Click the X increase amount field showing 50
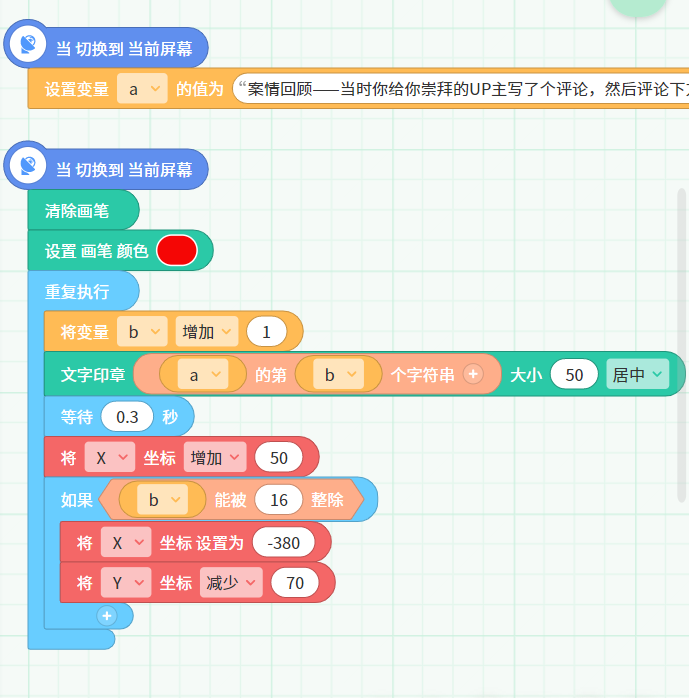This screenshot has height=698, width=689. click(x=279, y=457)
